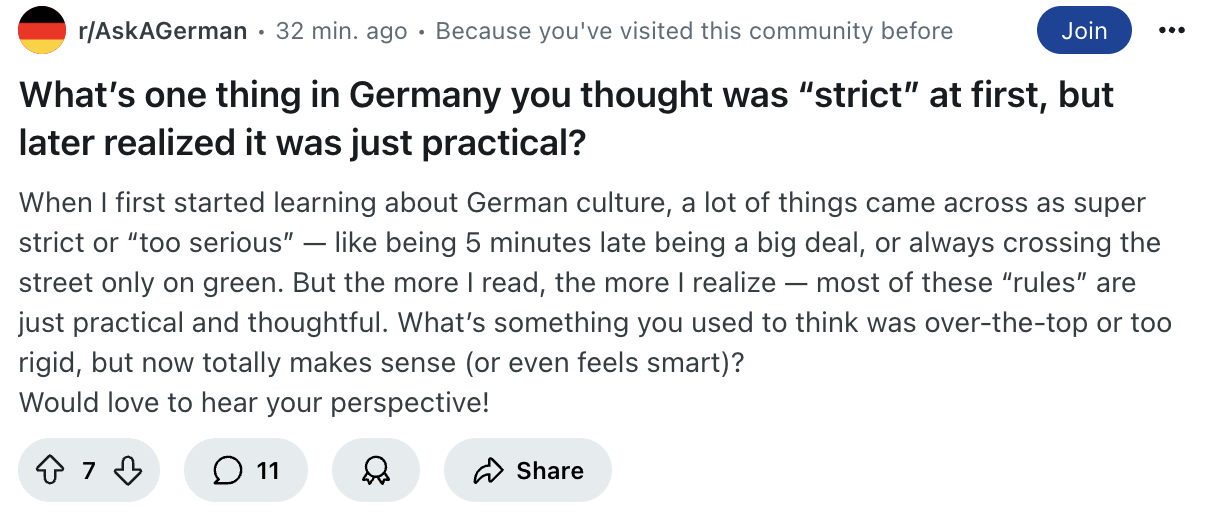Click the post body paragraph text

(595, 302)
